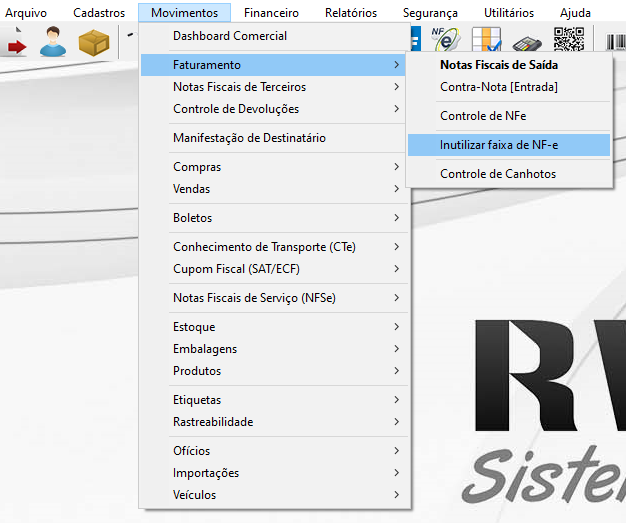626x523 pixels.
Task: Click the red arrow exit icon
Action: [x=15, y=42]
